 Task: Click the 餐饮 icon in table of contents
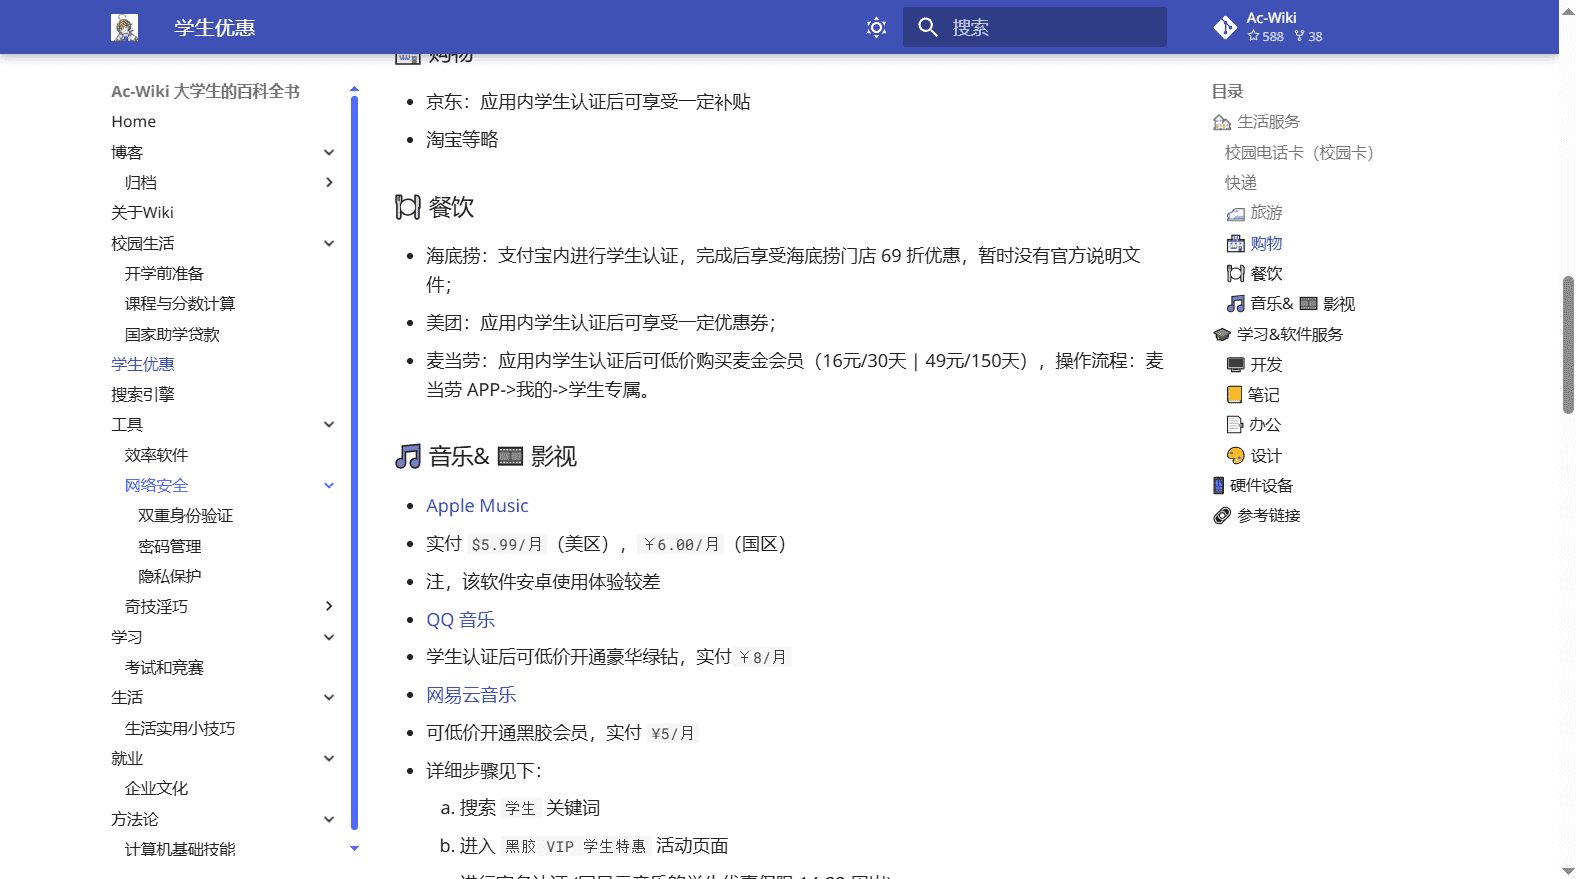1236,274
